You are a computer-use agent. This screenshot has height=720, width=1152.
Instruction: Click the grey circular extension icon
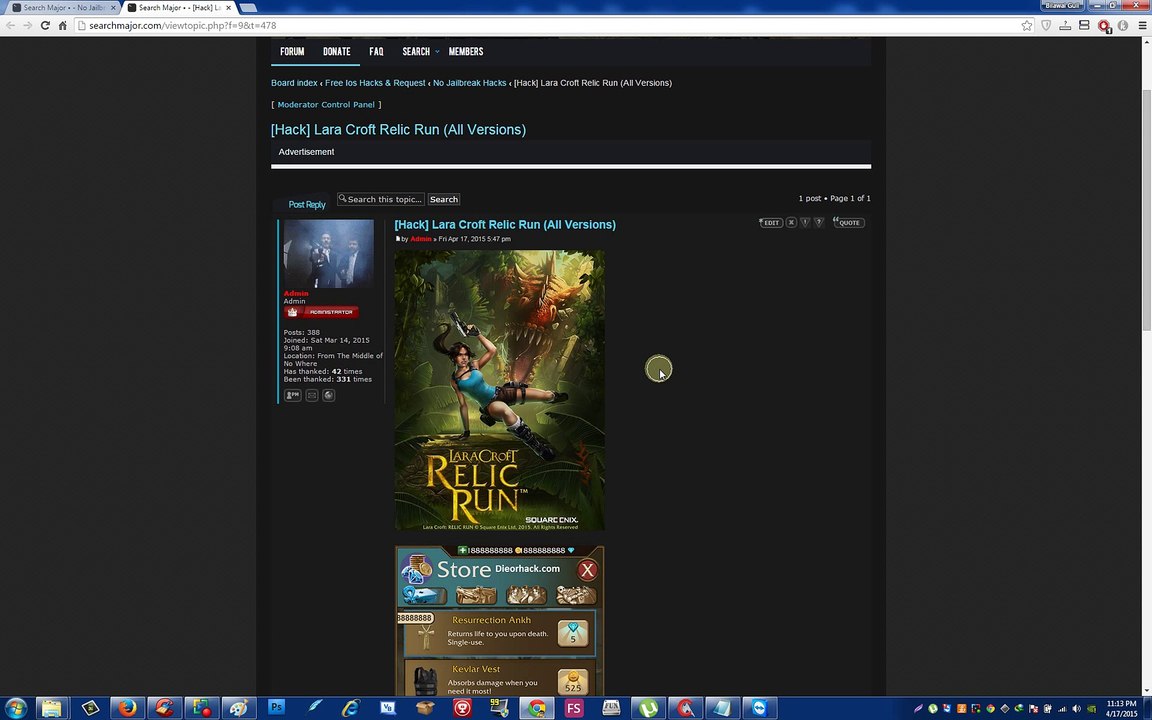coord(1123,25)
